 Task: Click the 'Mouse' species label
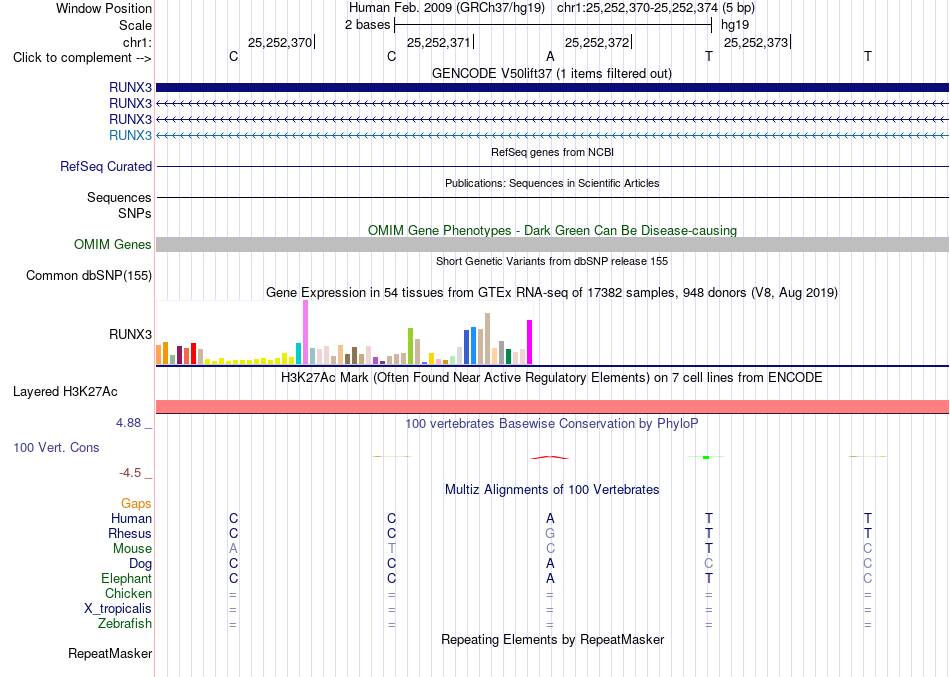[x=132, y=549]
